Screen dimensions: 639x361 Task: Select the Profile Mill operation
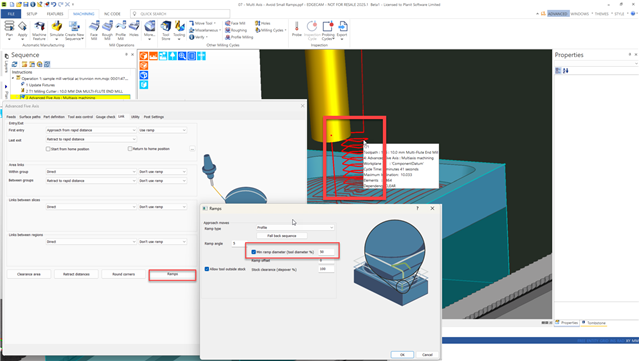[x=121, y=30]
